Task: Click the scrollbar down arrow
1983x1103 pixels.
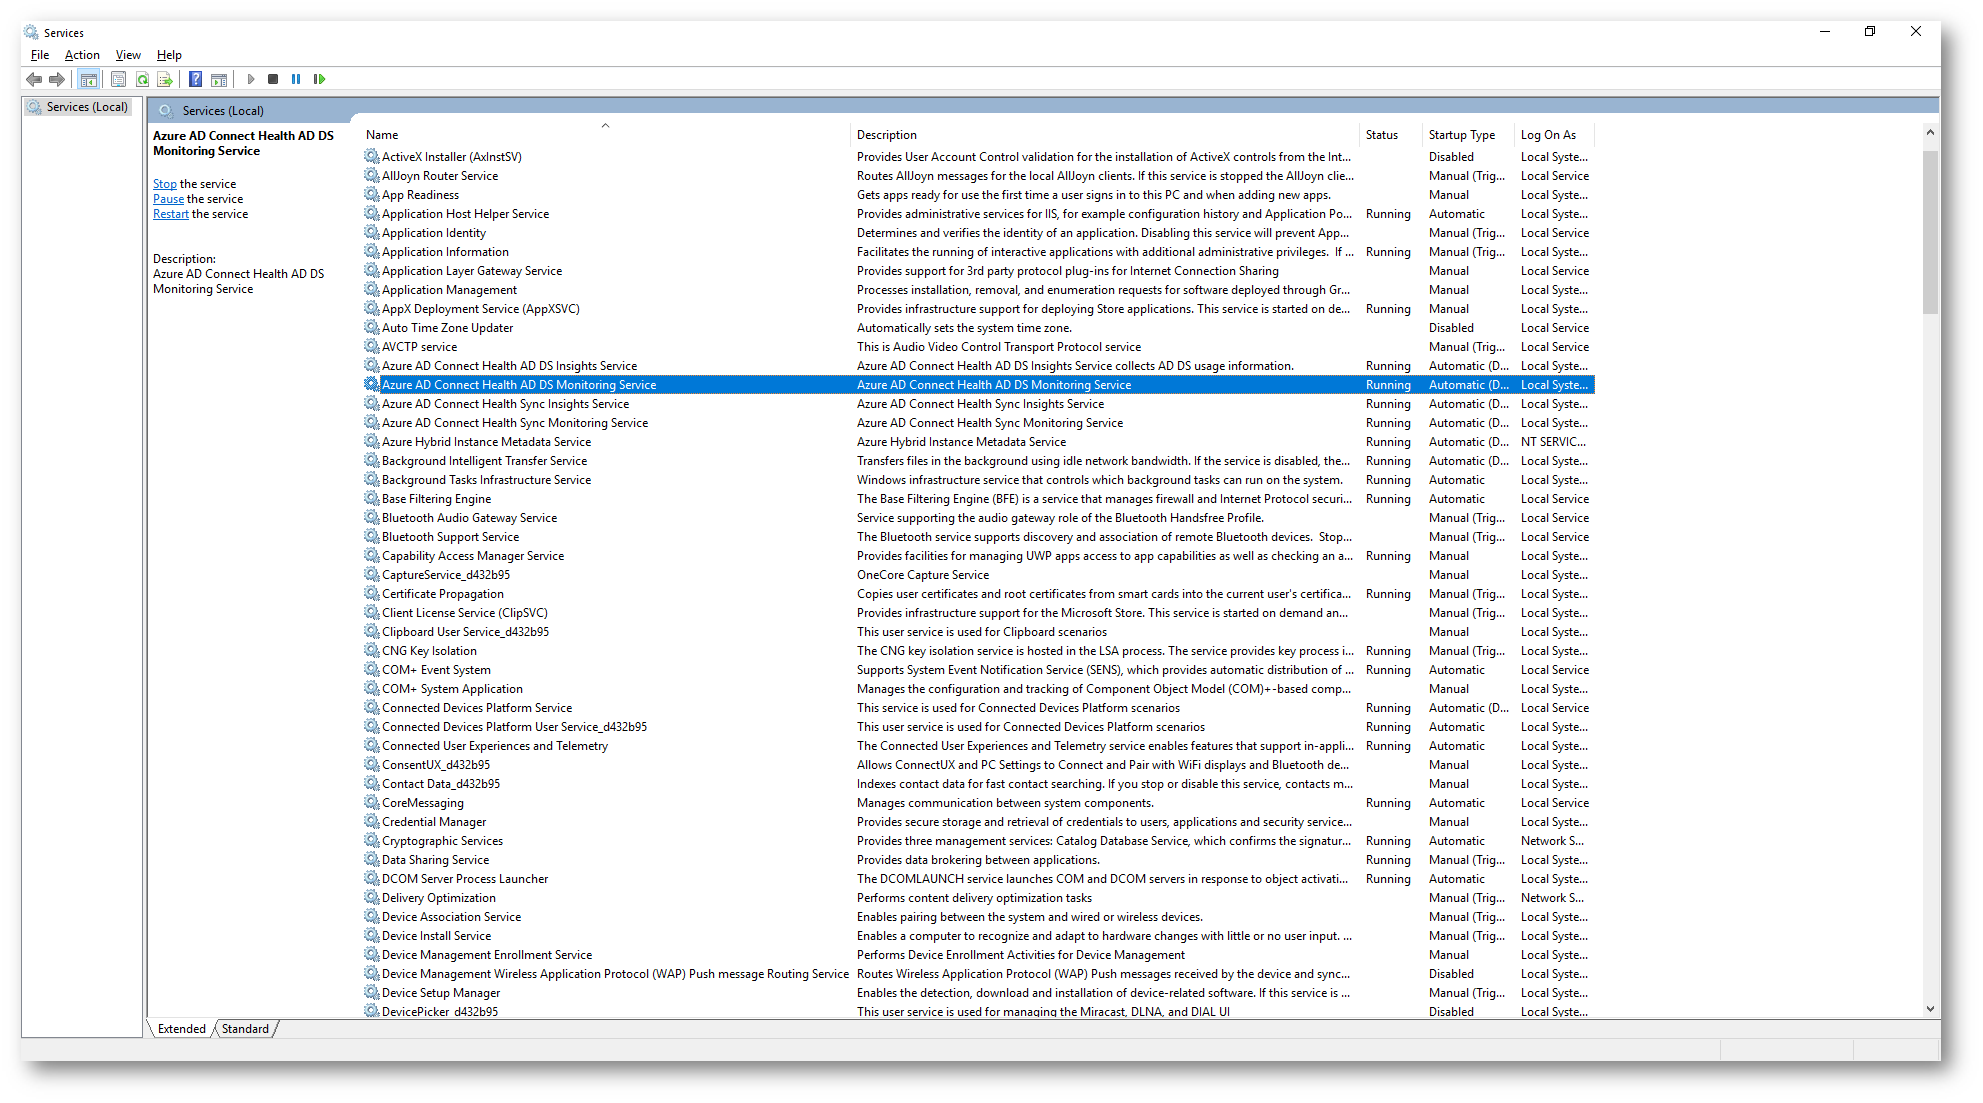Action: [1930, 1009]
